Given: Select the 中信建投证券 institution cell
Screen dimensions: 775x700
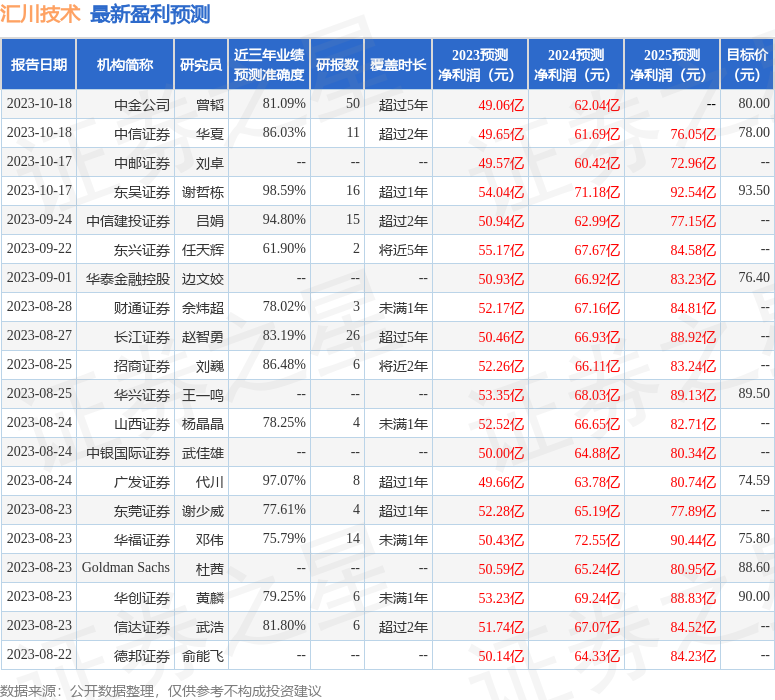Looking at the screenshot, I should (x=128, y=221).
